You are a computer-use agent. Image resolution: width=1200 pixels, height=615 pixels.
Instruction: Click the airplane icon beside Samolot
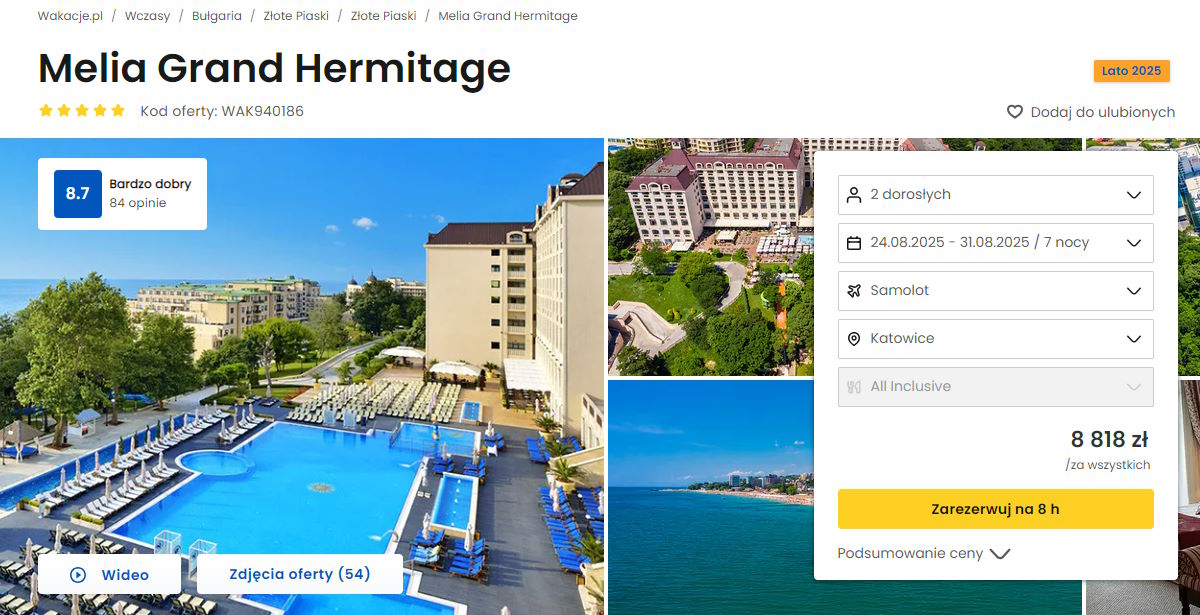point(853,291)
